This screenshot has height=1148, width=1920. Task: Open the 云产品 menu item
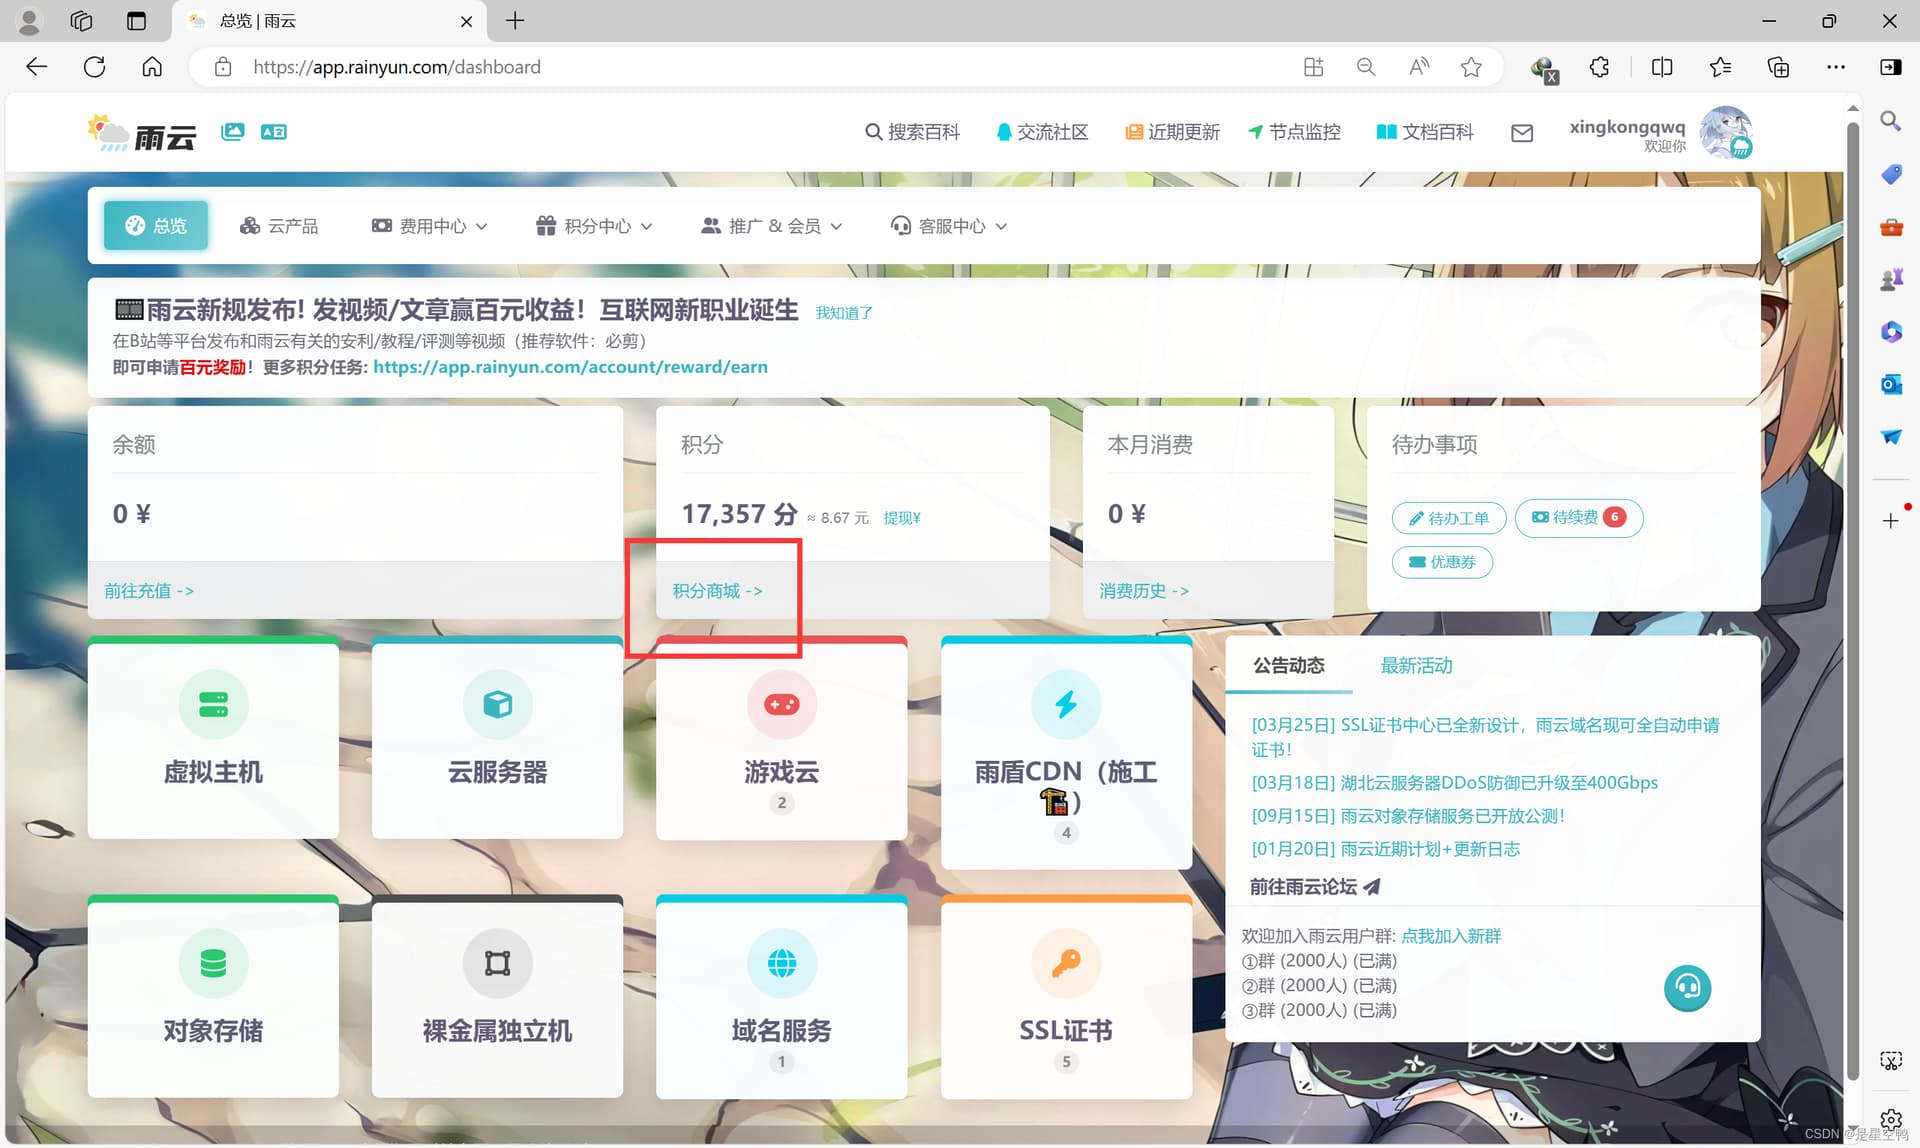point(279,226)
